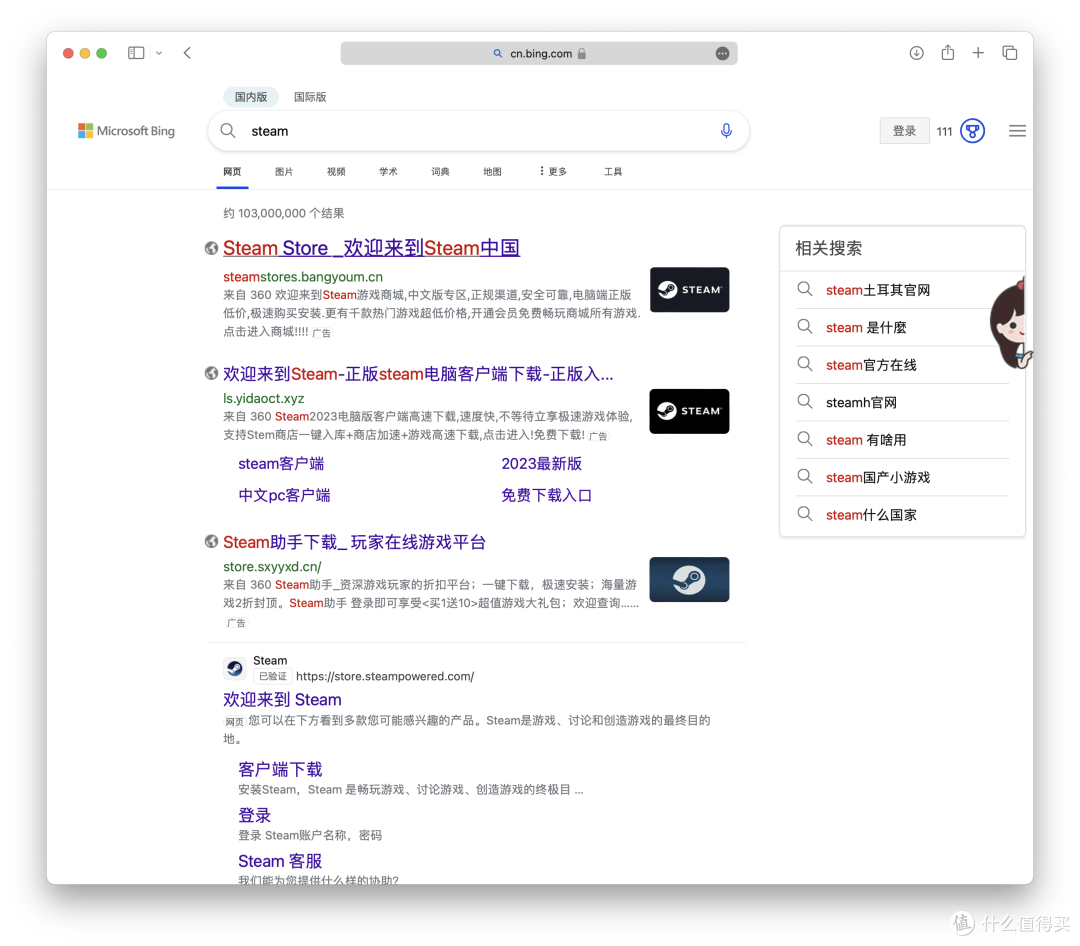The height and width of the screenshot is (946, 1080).
Task: Open a new tab with plus icon
Action: point(978,53)
